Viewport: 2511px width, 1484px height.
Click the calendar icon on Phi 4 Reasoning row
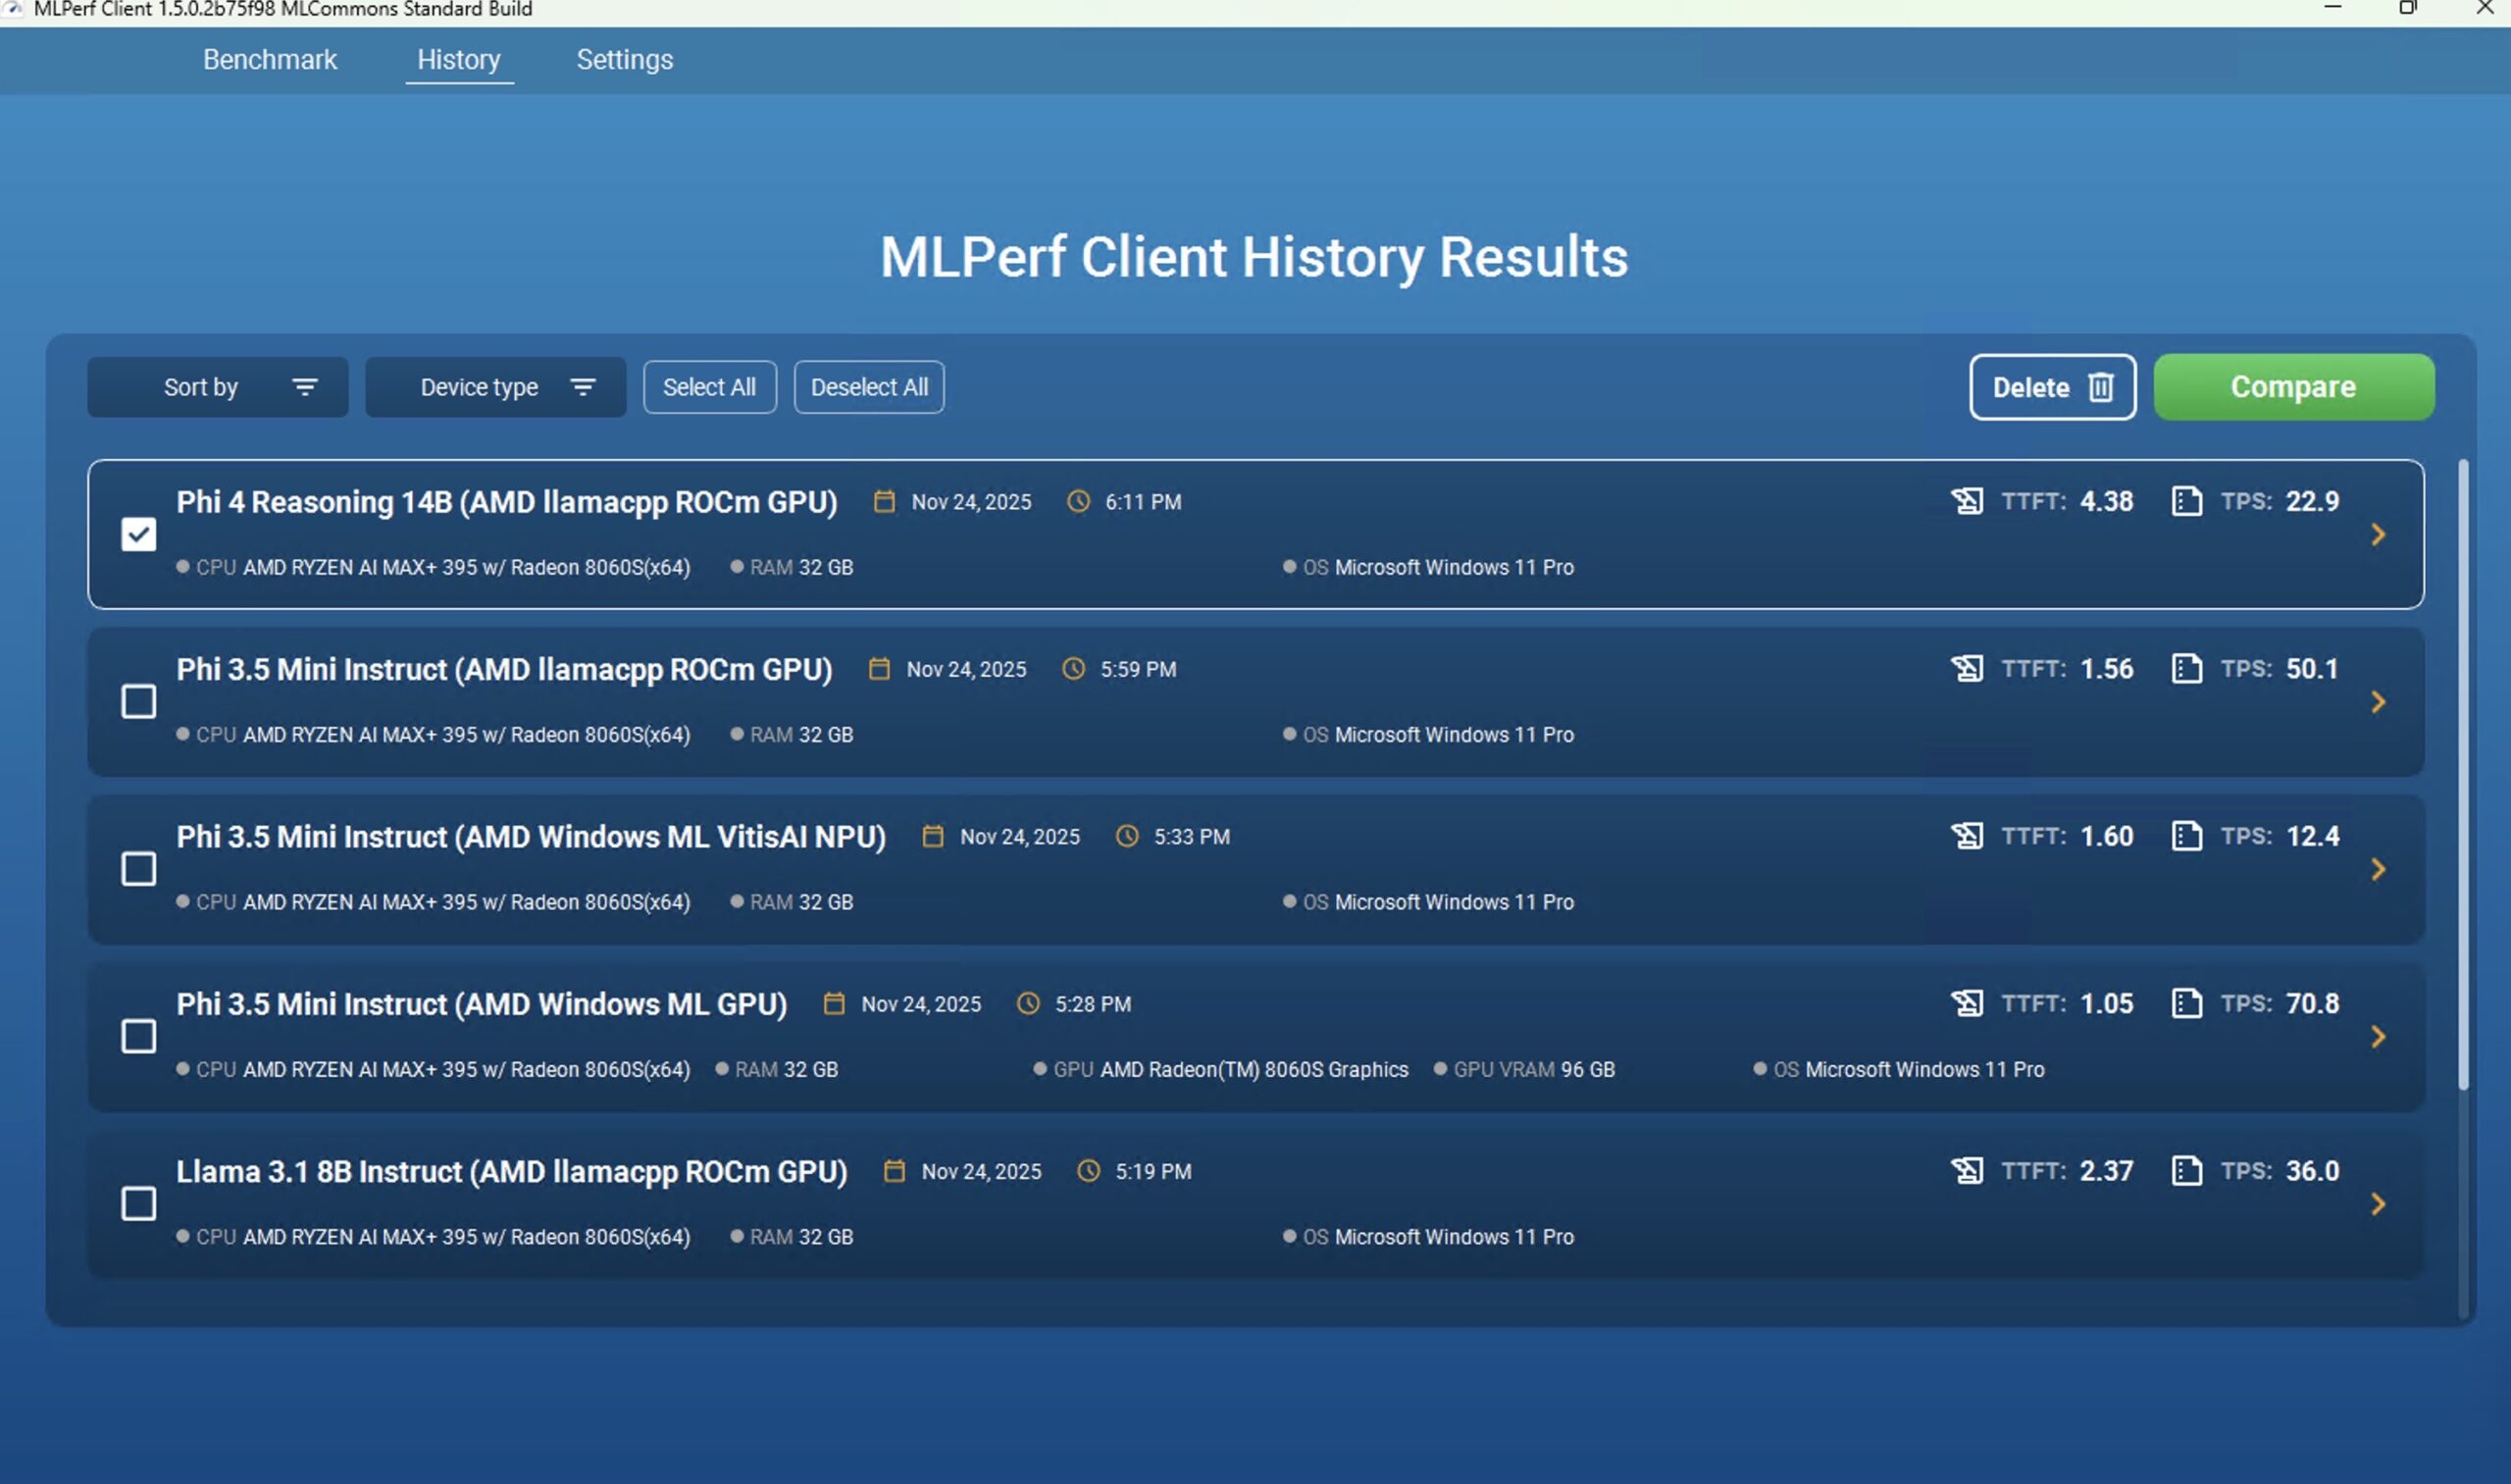[x=884, y=502]
